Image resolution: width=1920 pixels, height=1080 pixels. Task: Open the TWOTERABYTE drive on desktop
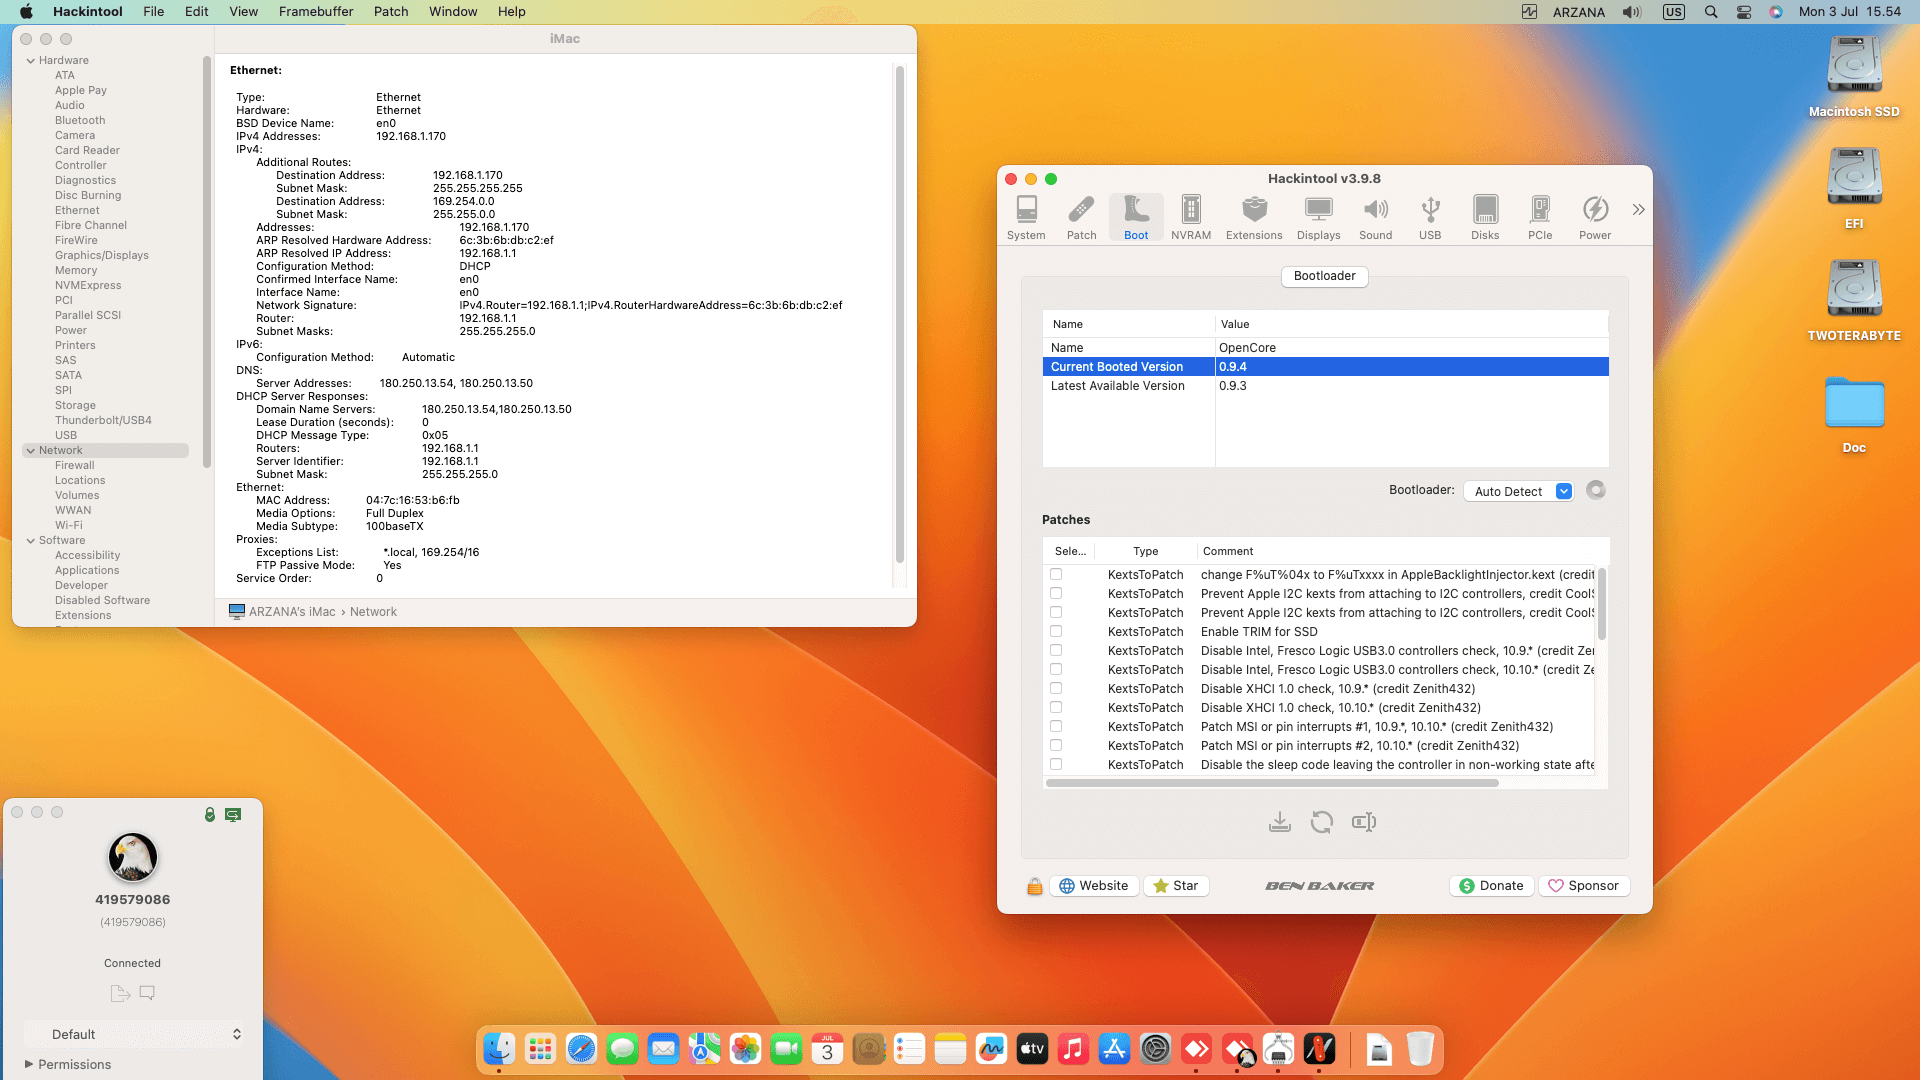pos(1854,301)
